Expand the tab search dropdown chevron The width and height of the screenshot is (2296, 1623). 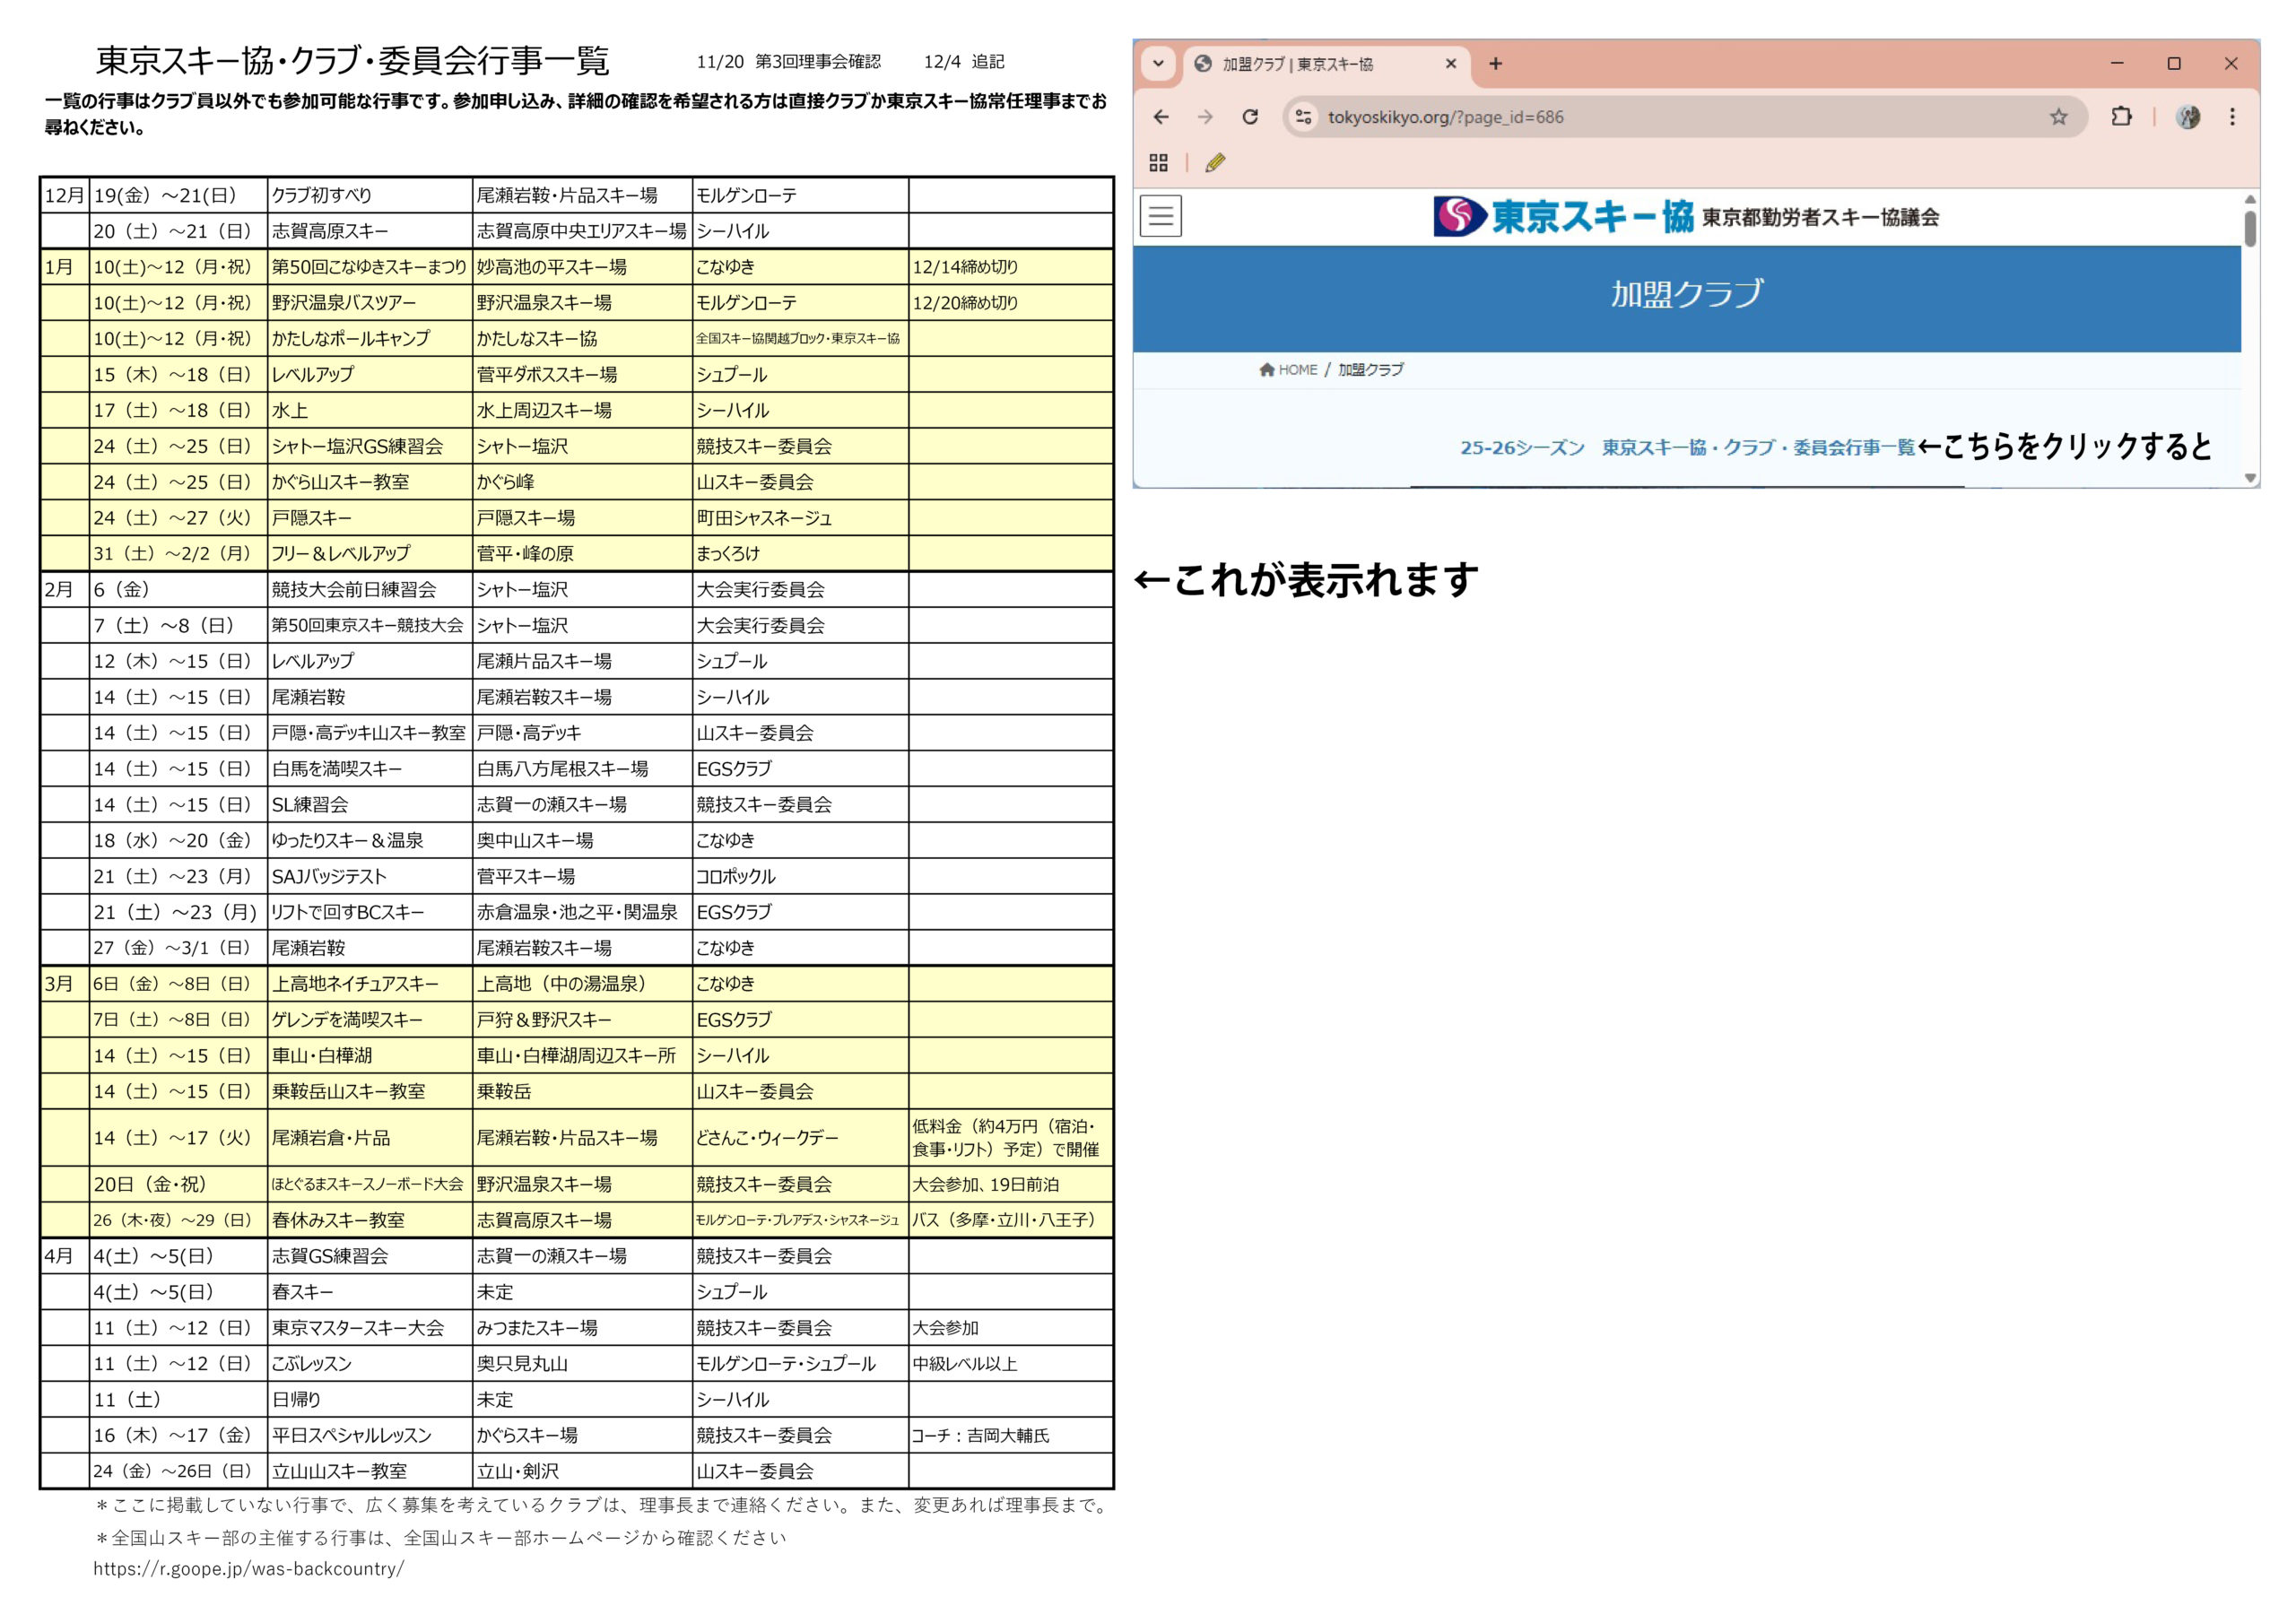click(1158, 63)
